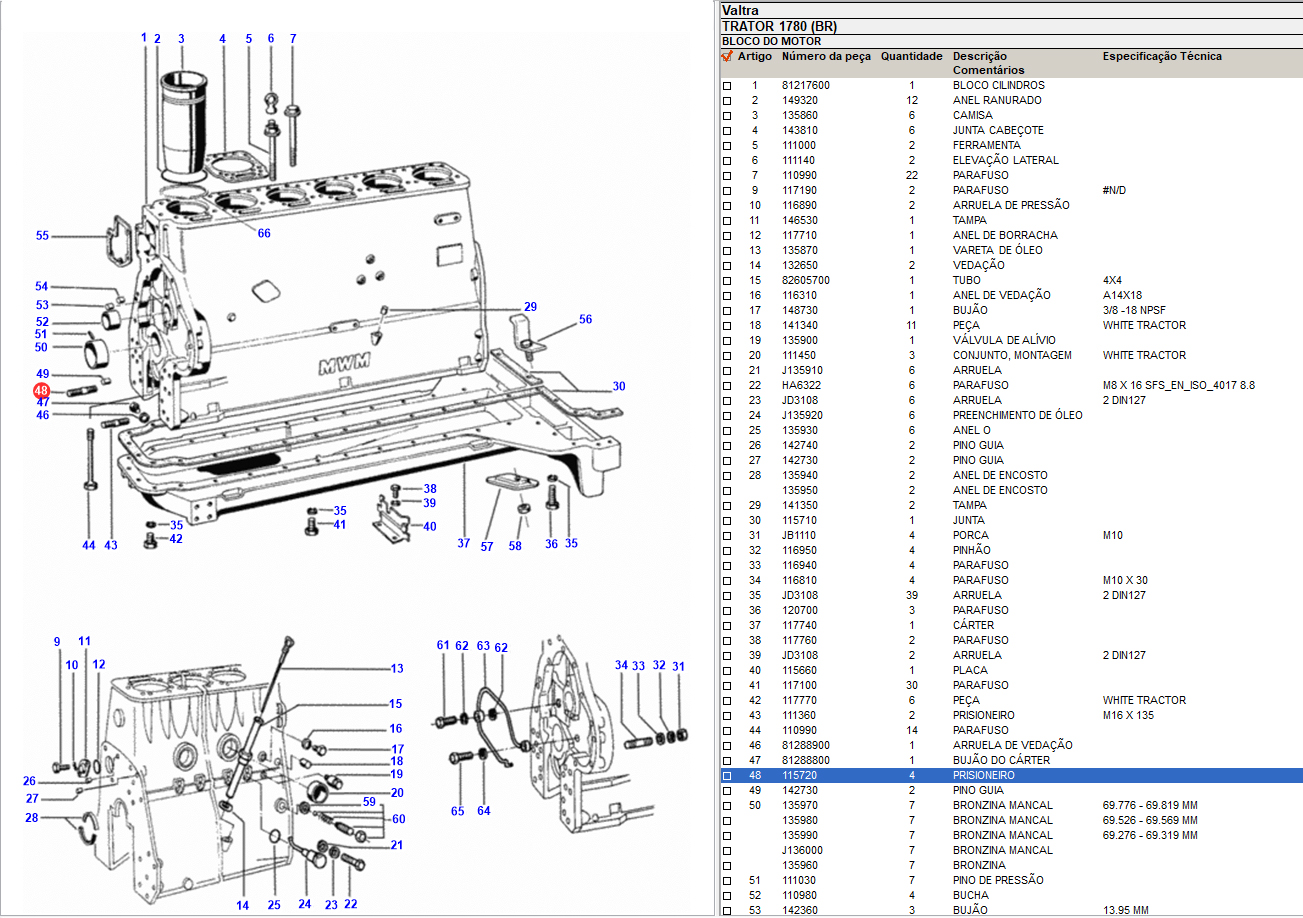Screen dimensions: 1303x918
Task: Click the Quantidade column header
Action: pos(911,57)
